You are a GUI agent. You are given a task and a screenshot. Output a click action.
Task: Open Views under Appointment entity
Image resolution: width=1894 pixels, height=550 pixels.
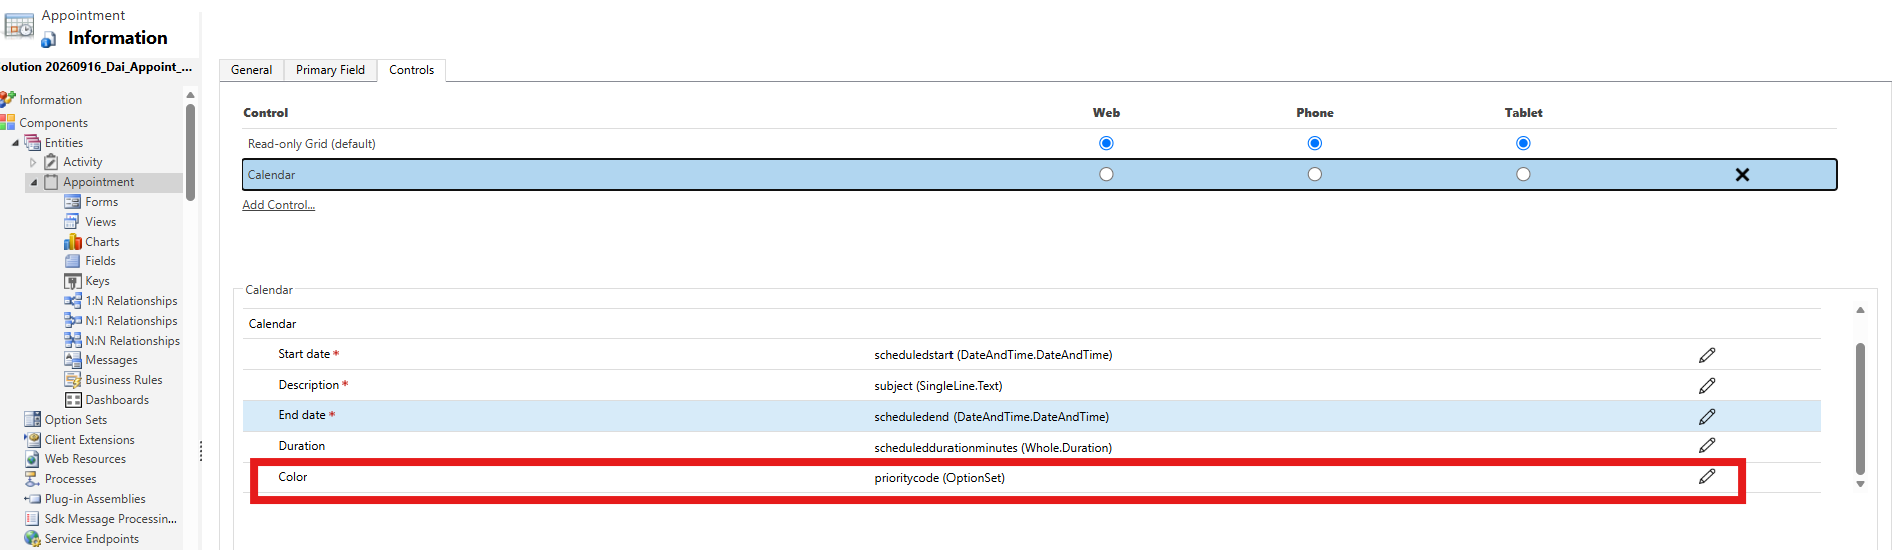click(x=100, y=222)
